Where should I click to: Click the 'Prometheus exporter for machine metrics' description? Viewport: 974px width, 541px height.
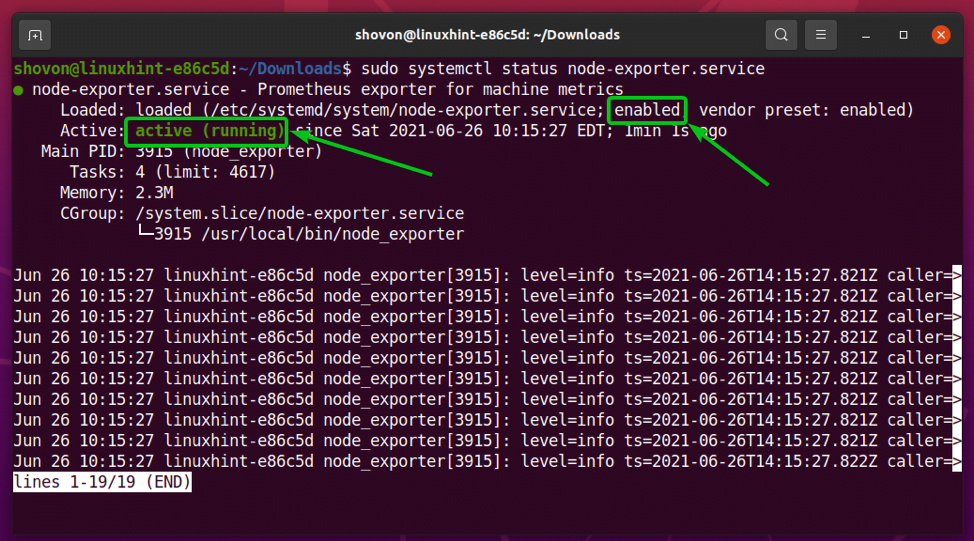point(440,89)
